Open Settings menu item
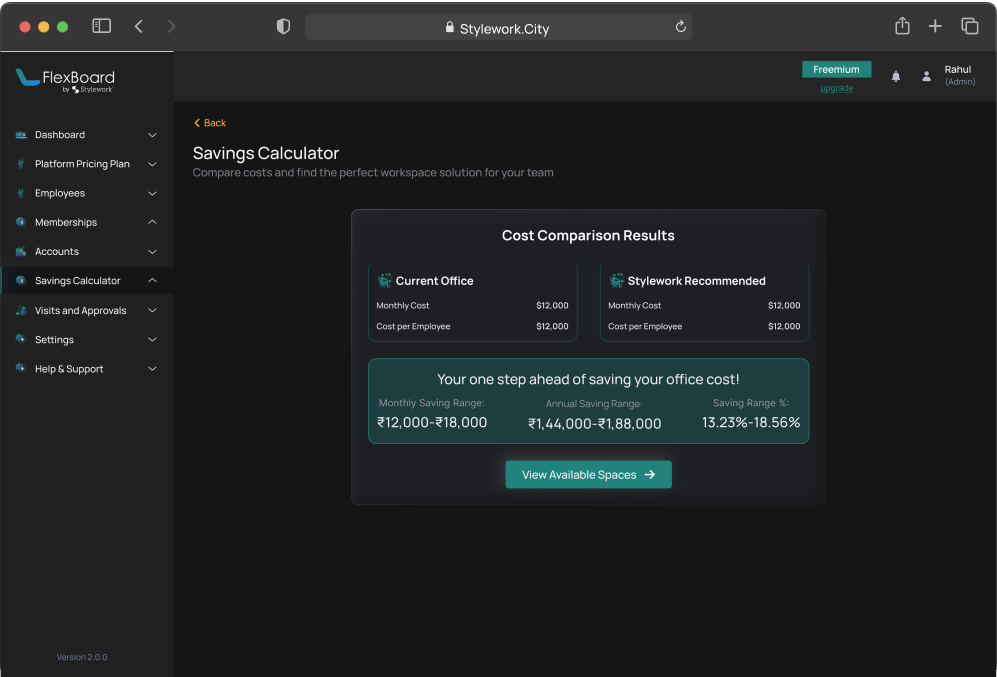Viewport: 997px width, 677px height. tap(86, 339)
